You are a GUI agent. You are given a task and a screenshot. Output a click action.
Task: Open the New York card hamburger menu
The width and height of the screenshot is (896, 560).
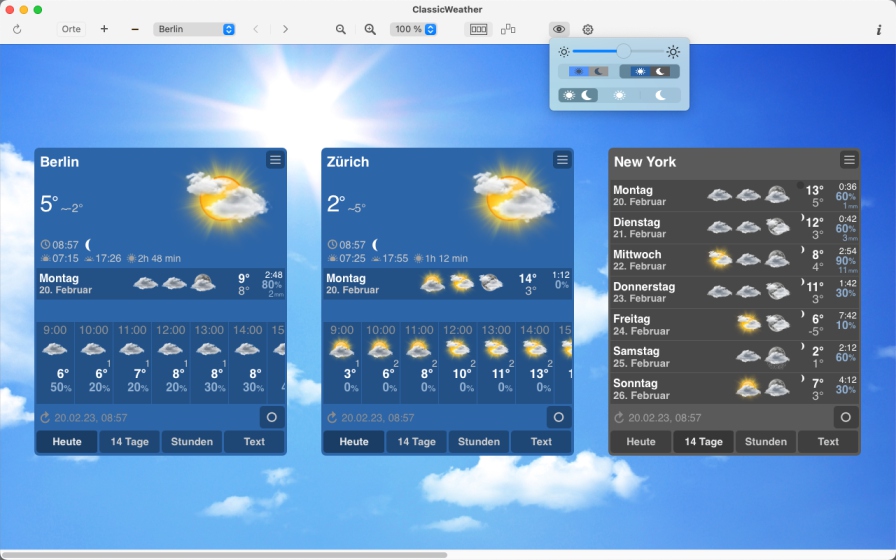pos(849,160)
